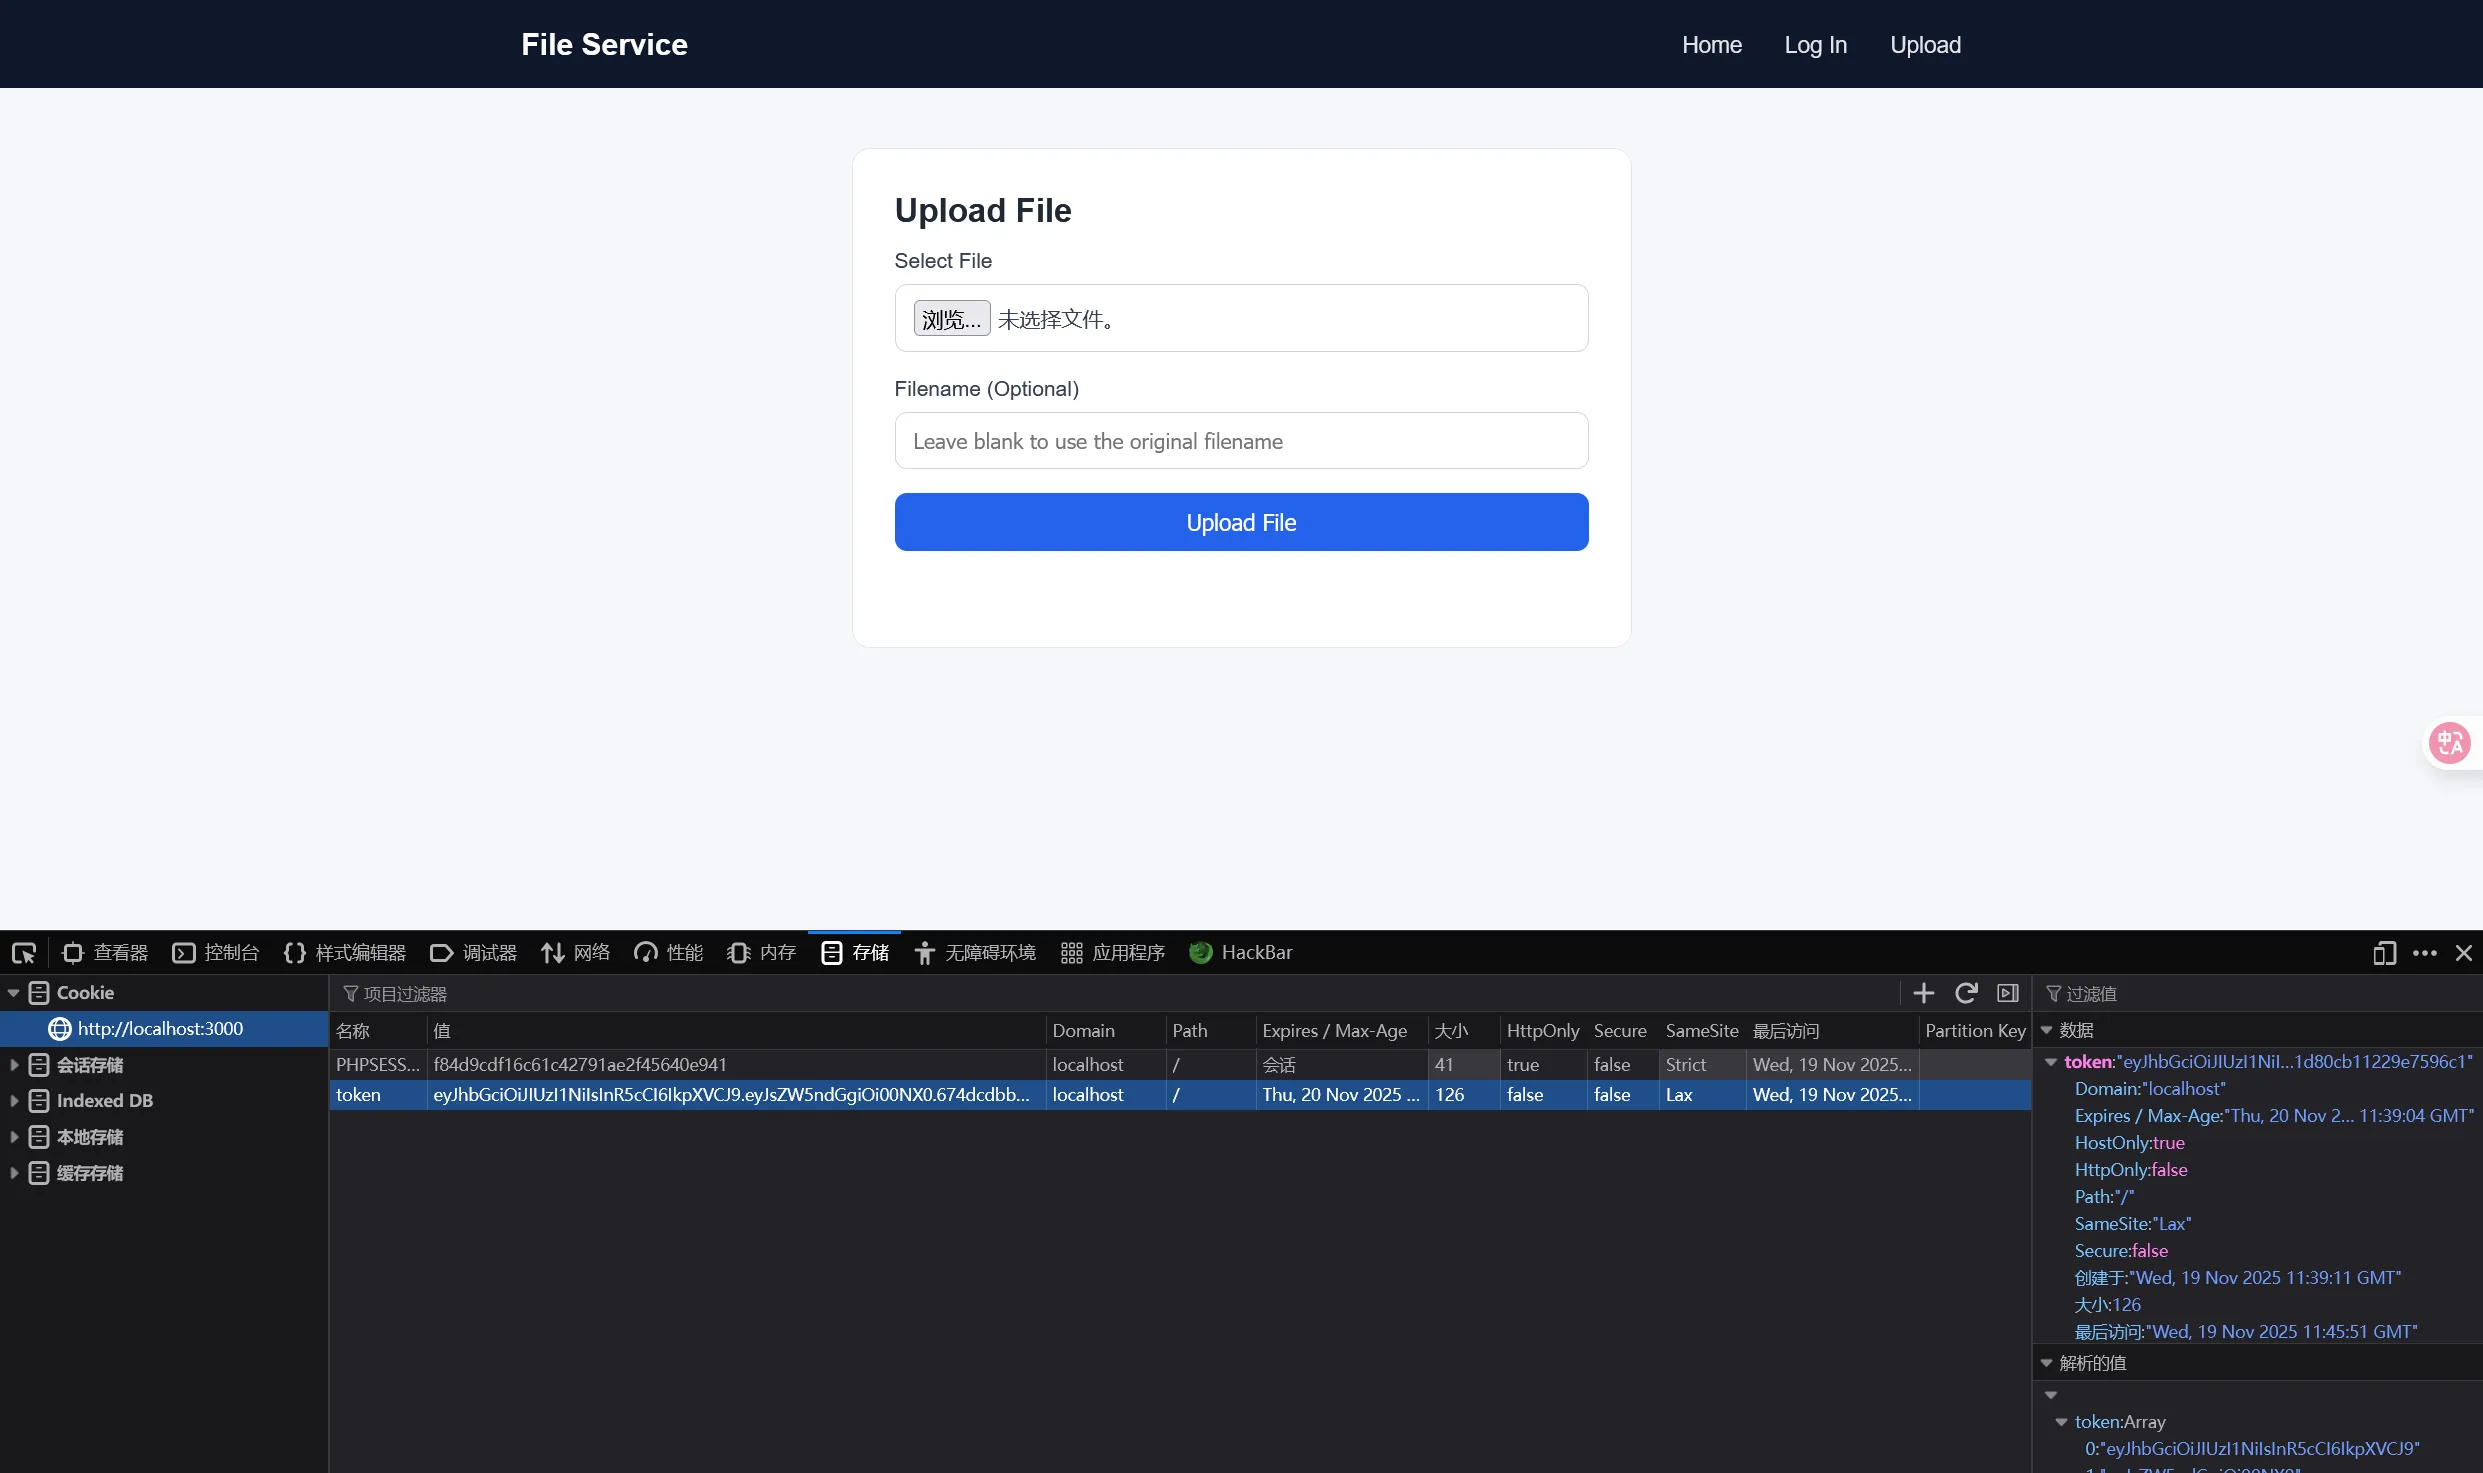Click the Filename optional input field

[x=1241, y=441]
